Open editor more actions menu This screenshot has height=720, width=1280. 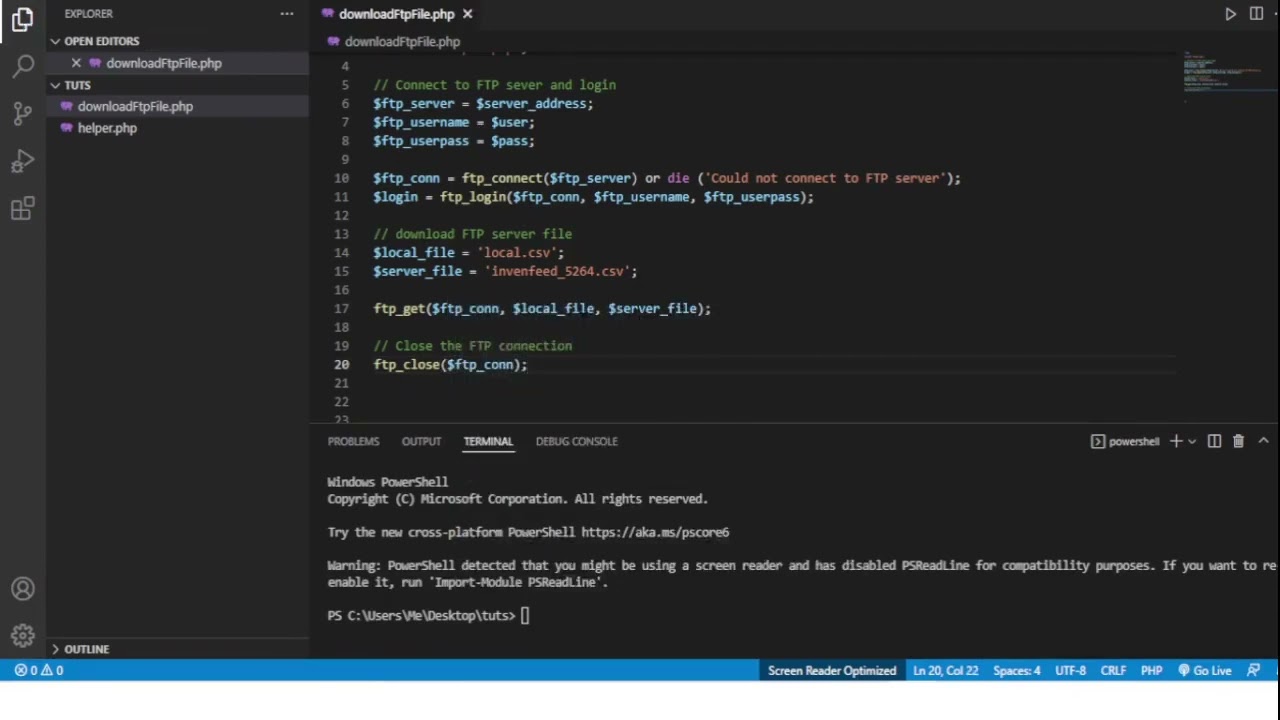pos(1277,14)
